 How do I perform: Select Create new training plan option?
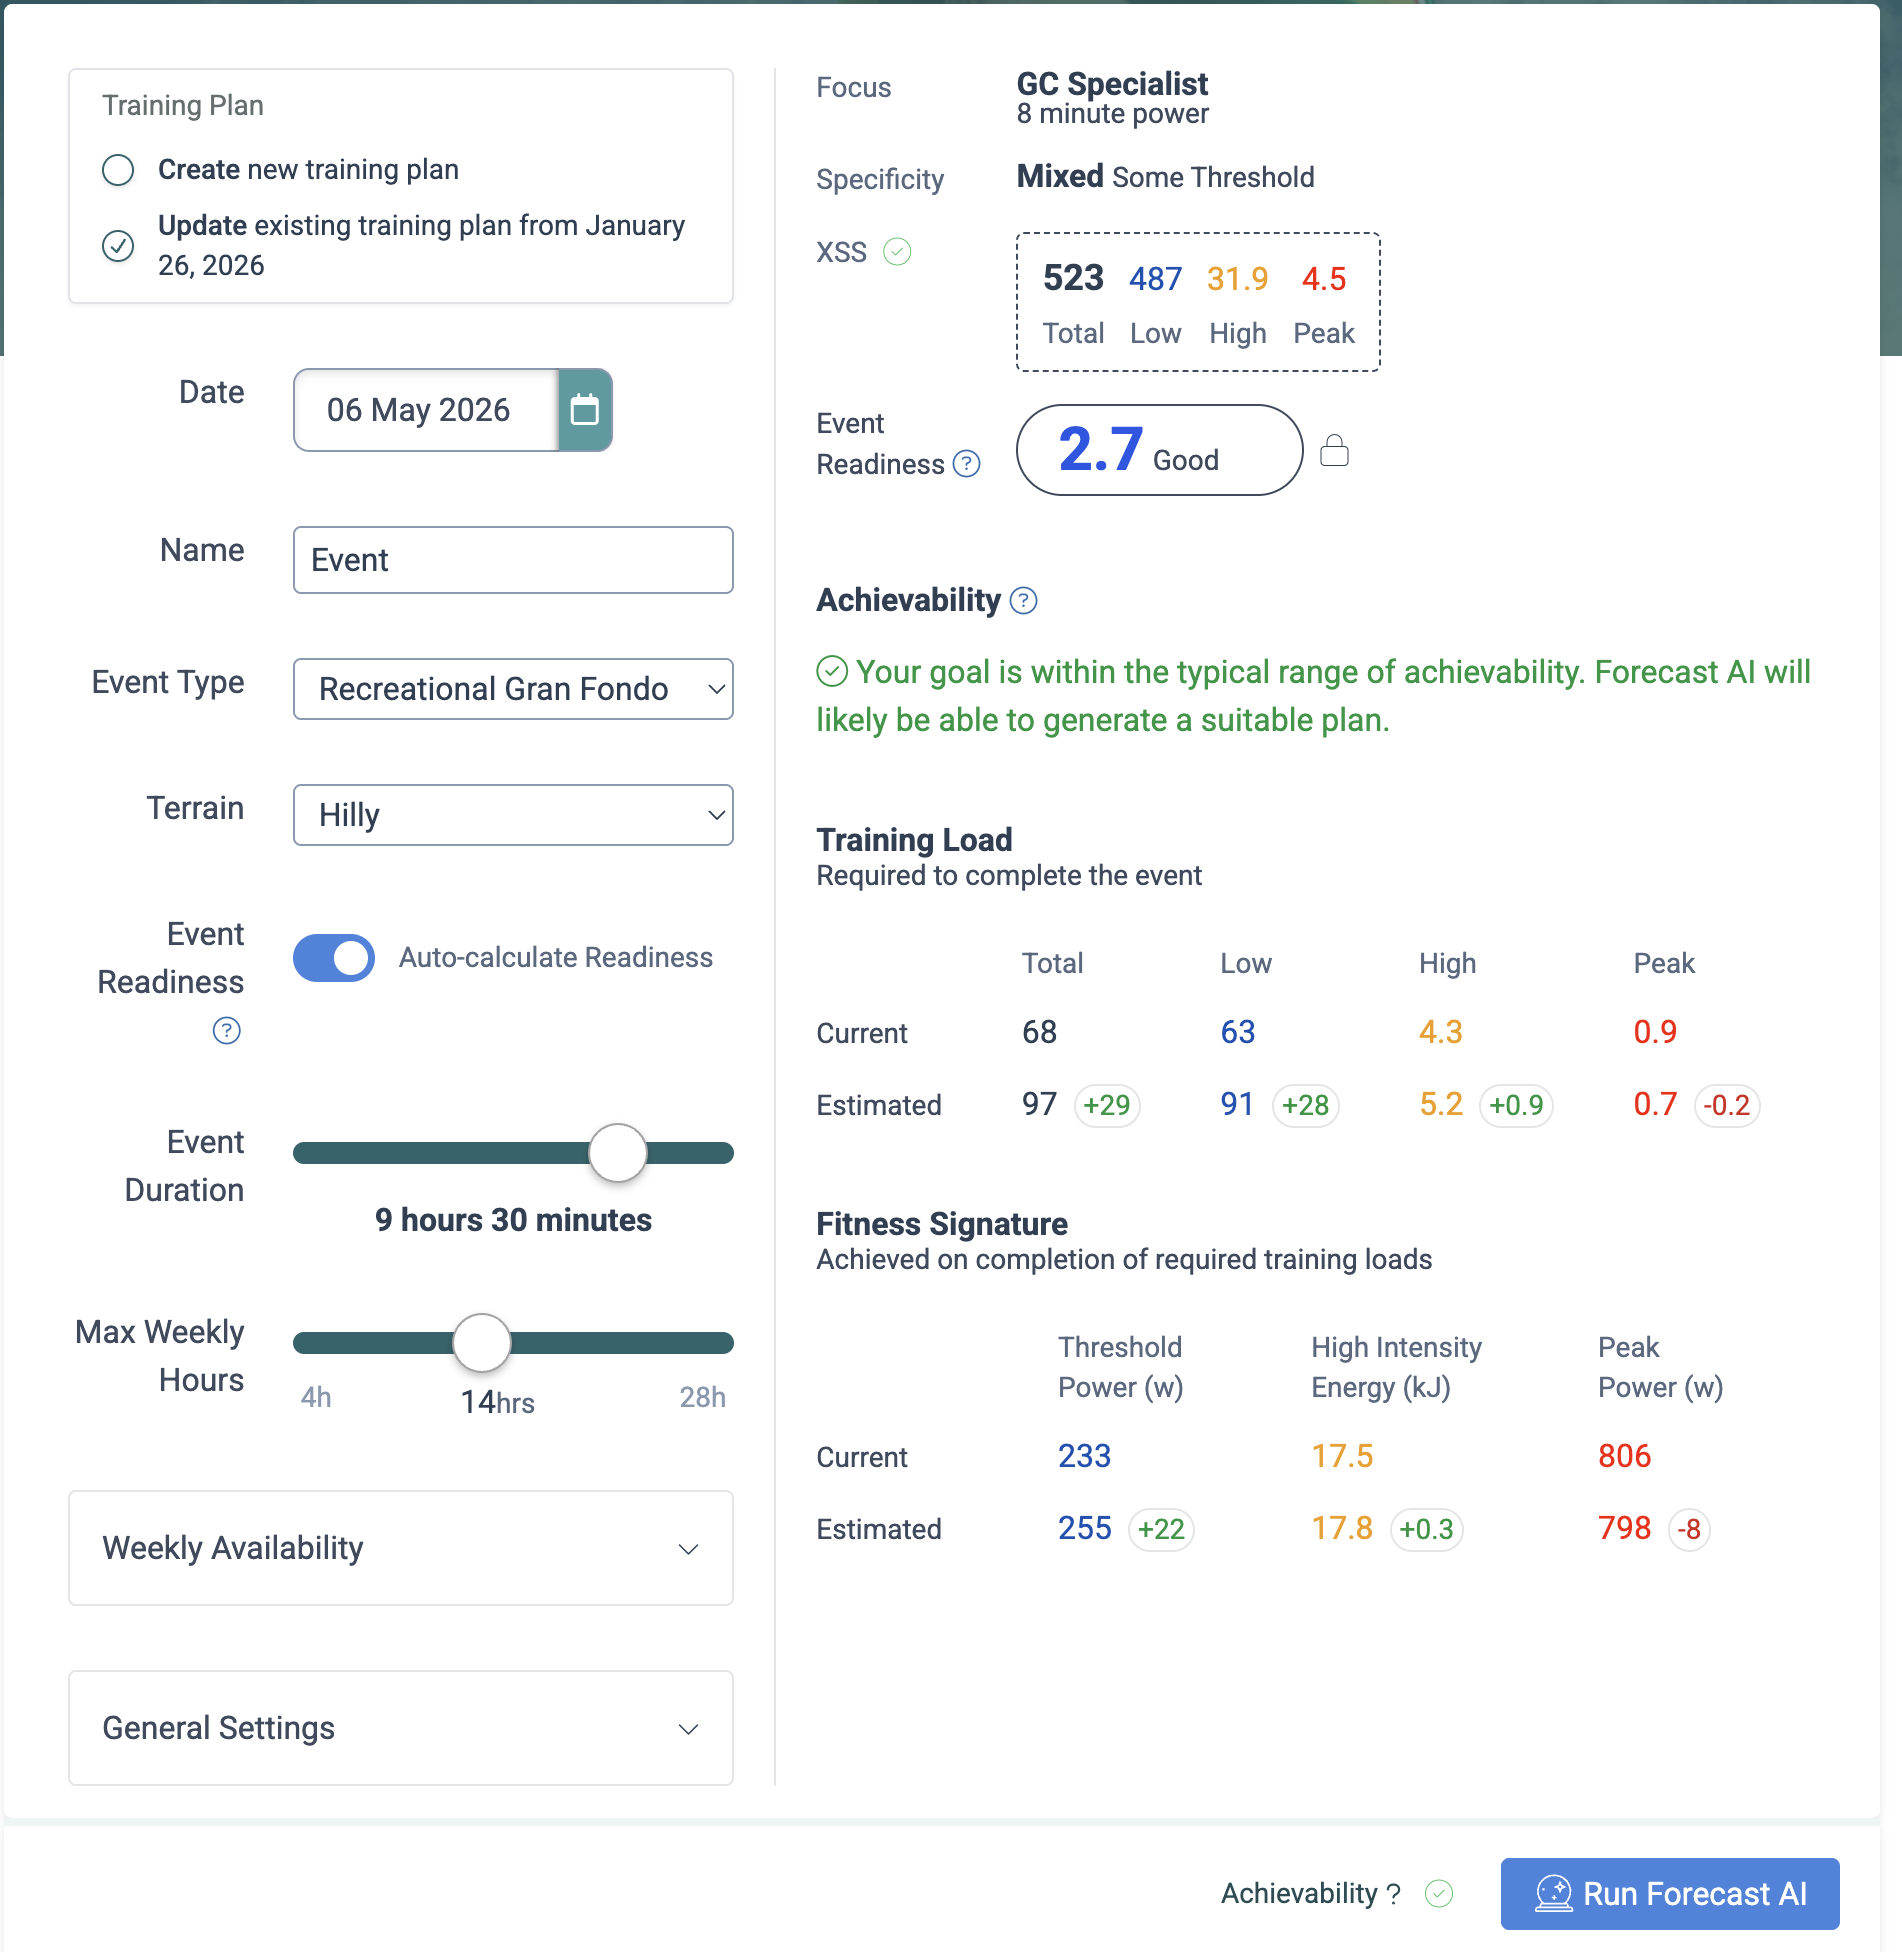click(118, 170)
